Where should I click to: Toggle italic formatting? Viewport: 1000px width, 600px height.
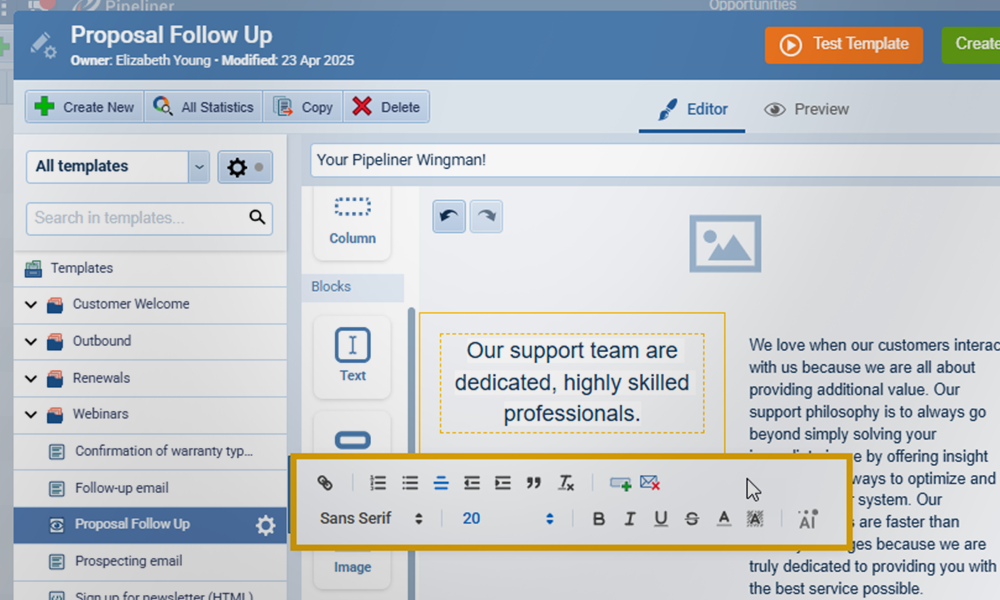630,519
